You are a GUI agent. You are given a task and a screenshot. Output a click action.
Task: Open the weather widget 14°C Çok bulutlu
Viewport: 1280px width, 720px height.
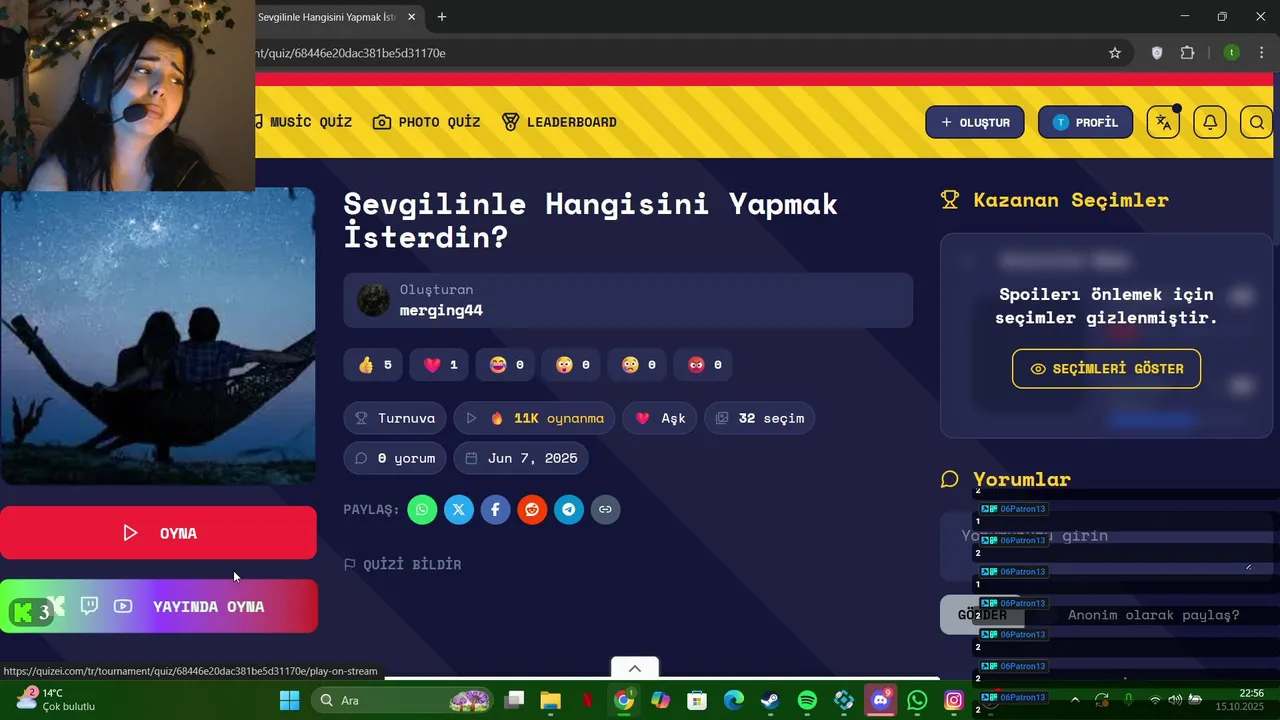tap(56, 699)
